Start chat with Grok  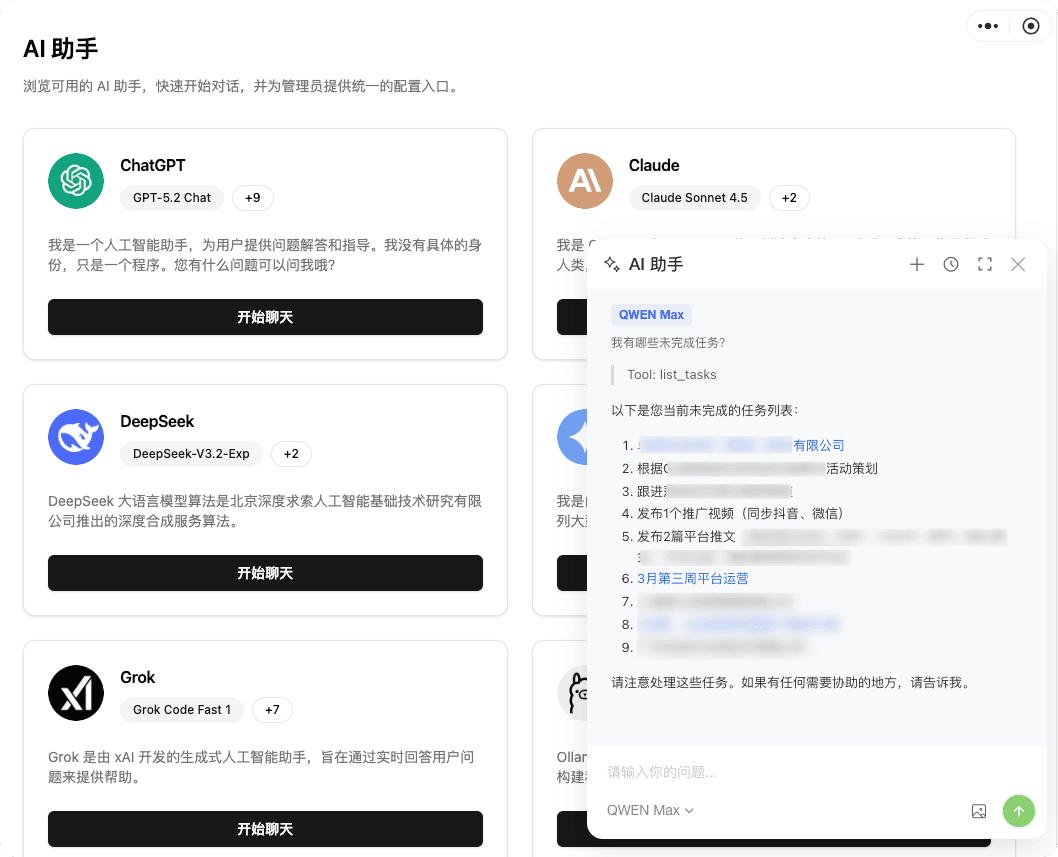(x=265, y=829)
